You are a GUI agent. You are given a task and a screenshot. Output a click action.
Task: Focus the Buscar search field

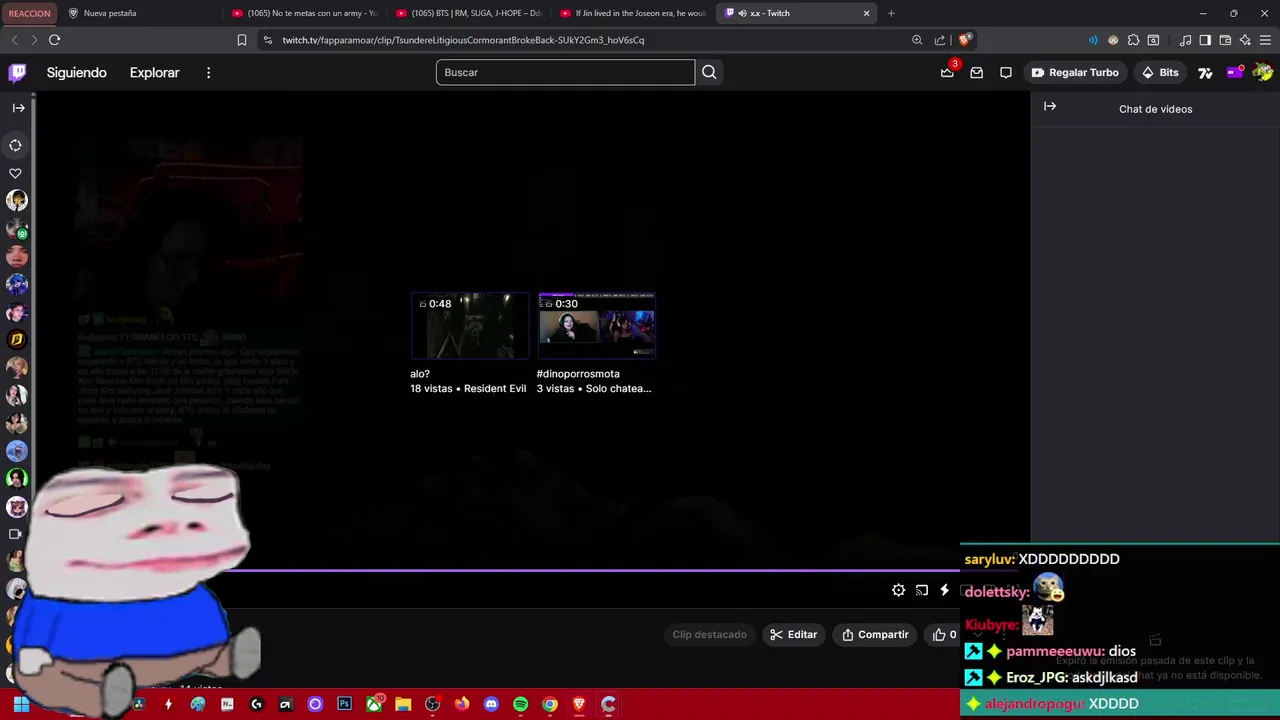[565, 72]
